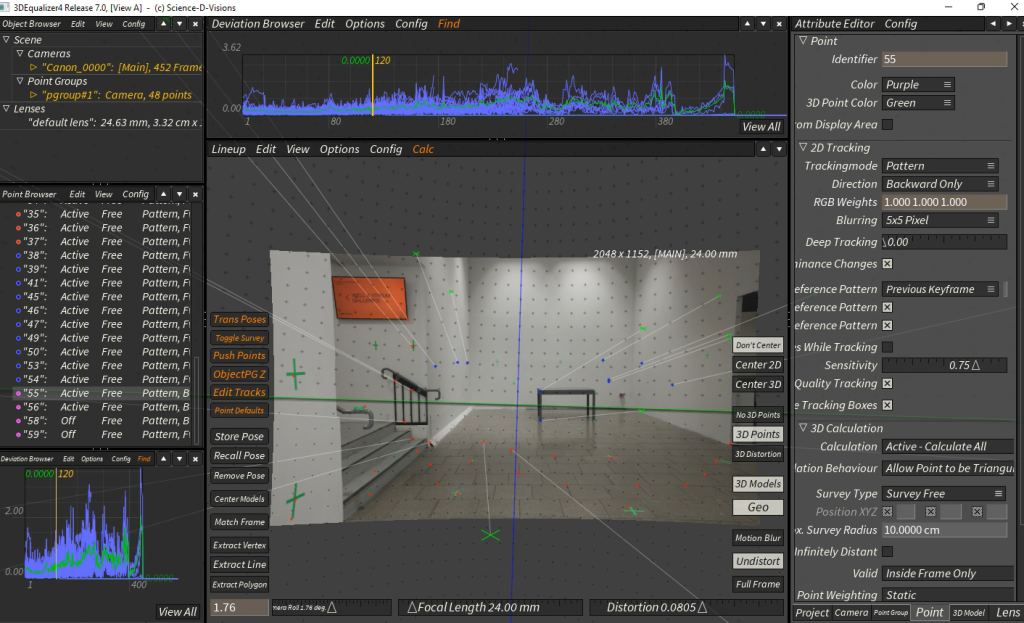1024x623 pixels.
Task: Click the Attribute Editor right arrow icon
Action: pyautogui.click(x=1009, y=24)
